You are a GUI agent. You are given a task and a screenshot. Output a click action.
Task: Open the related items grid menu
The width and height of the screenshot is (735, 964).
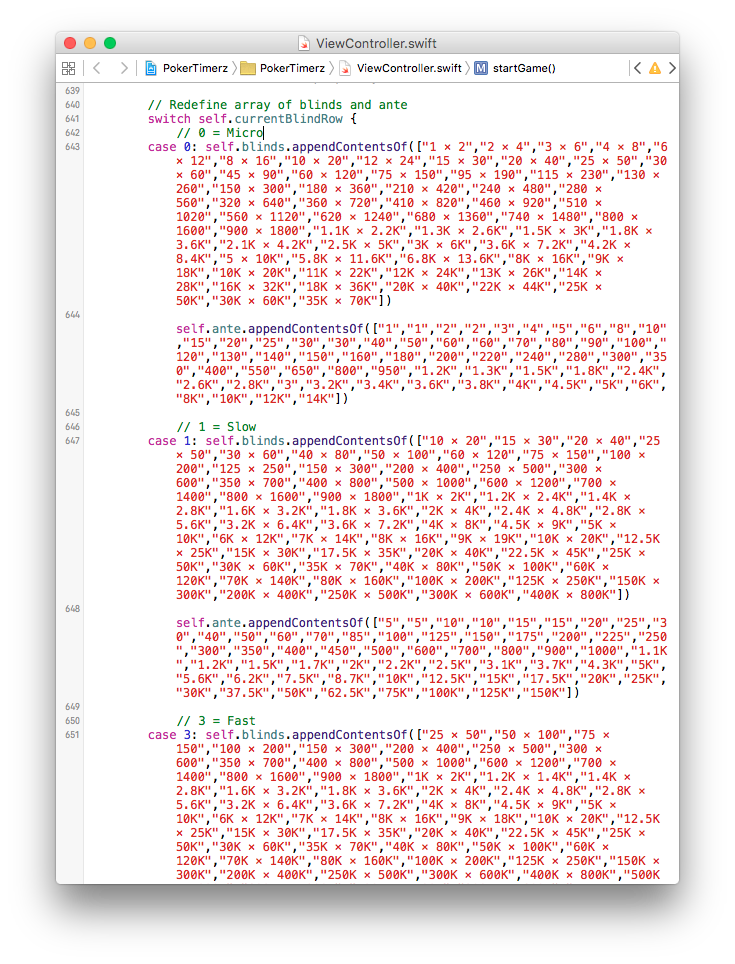click(69, 68)
